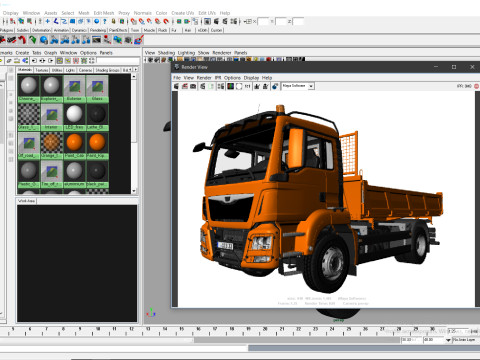Image resolution: width=480 pixels, height=360 pixels.
Task: Open the Create UVs menu
Action: (x=183, y=13)
